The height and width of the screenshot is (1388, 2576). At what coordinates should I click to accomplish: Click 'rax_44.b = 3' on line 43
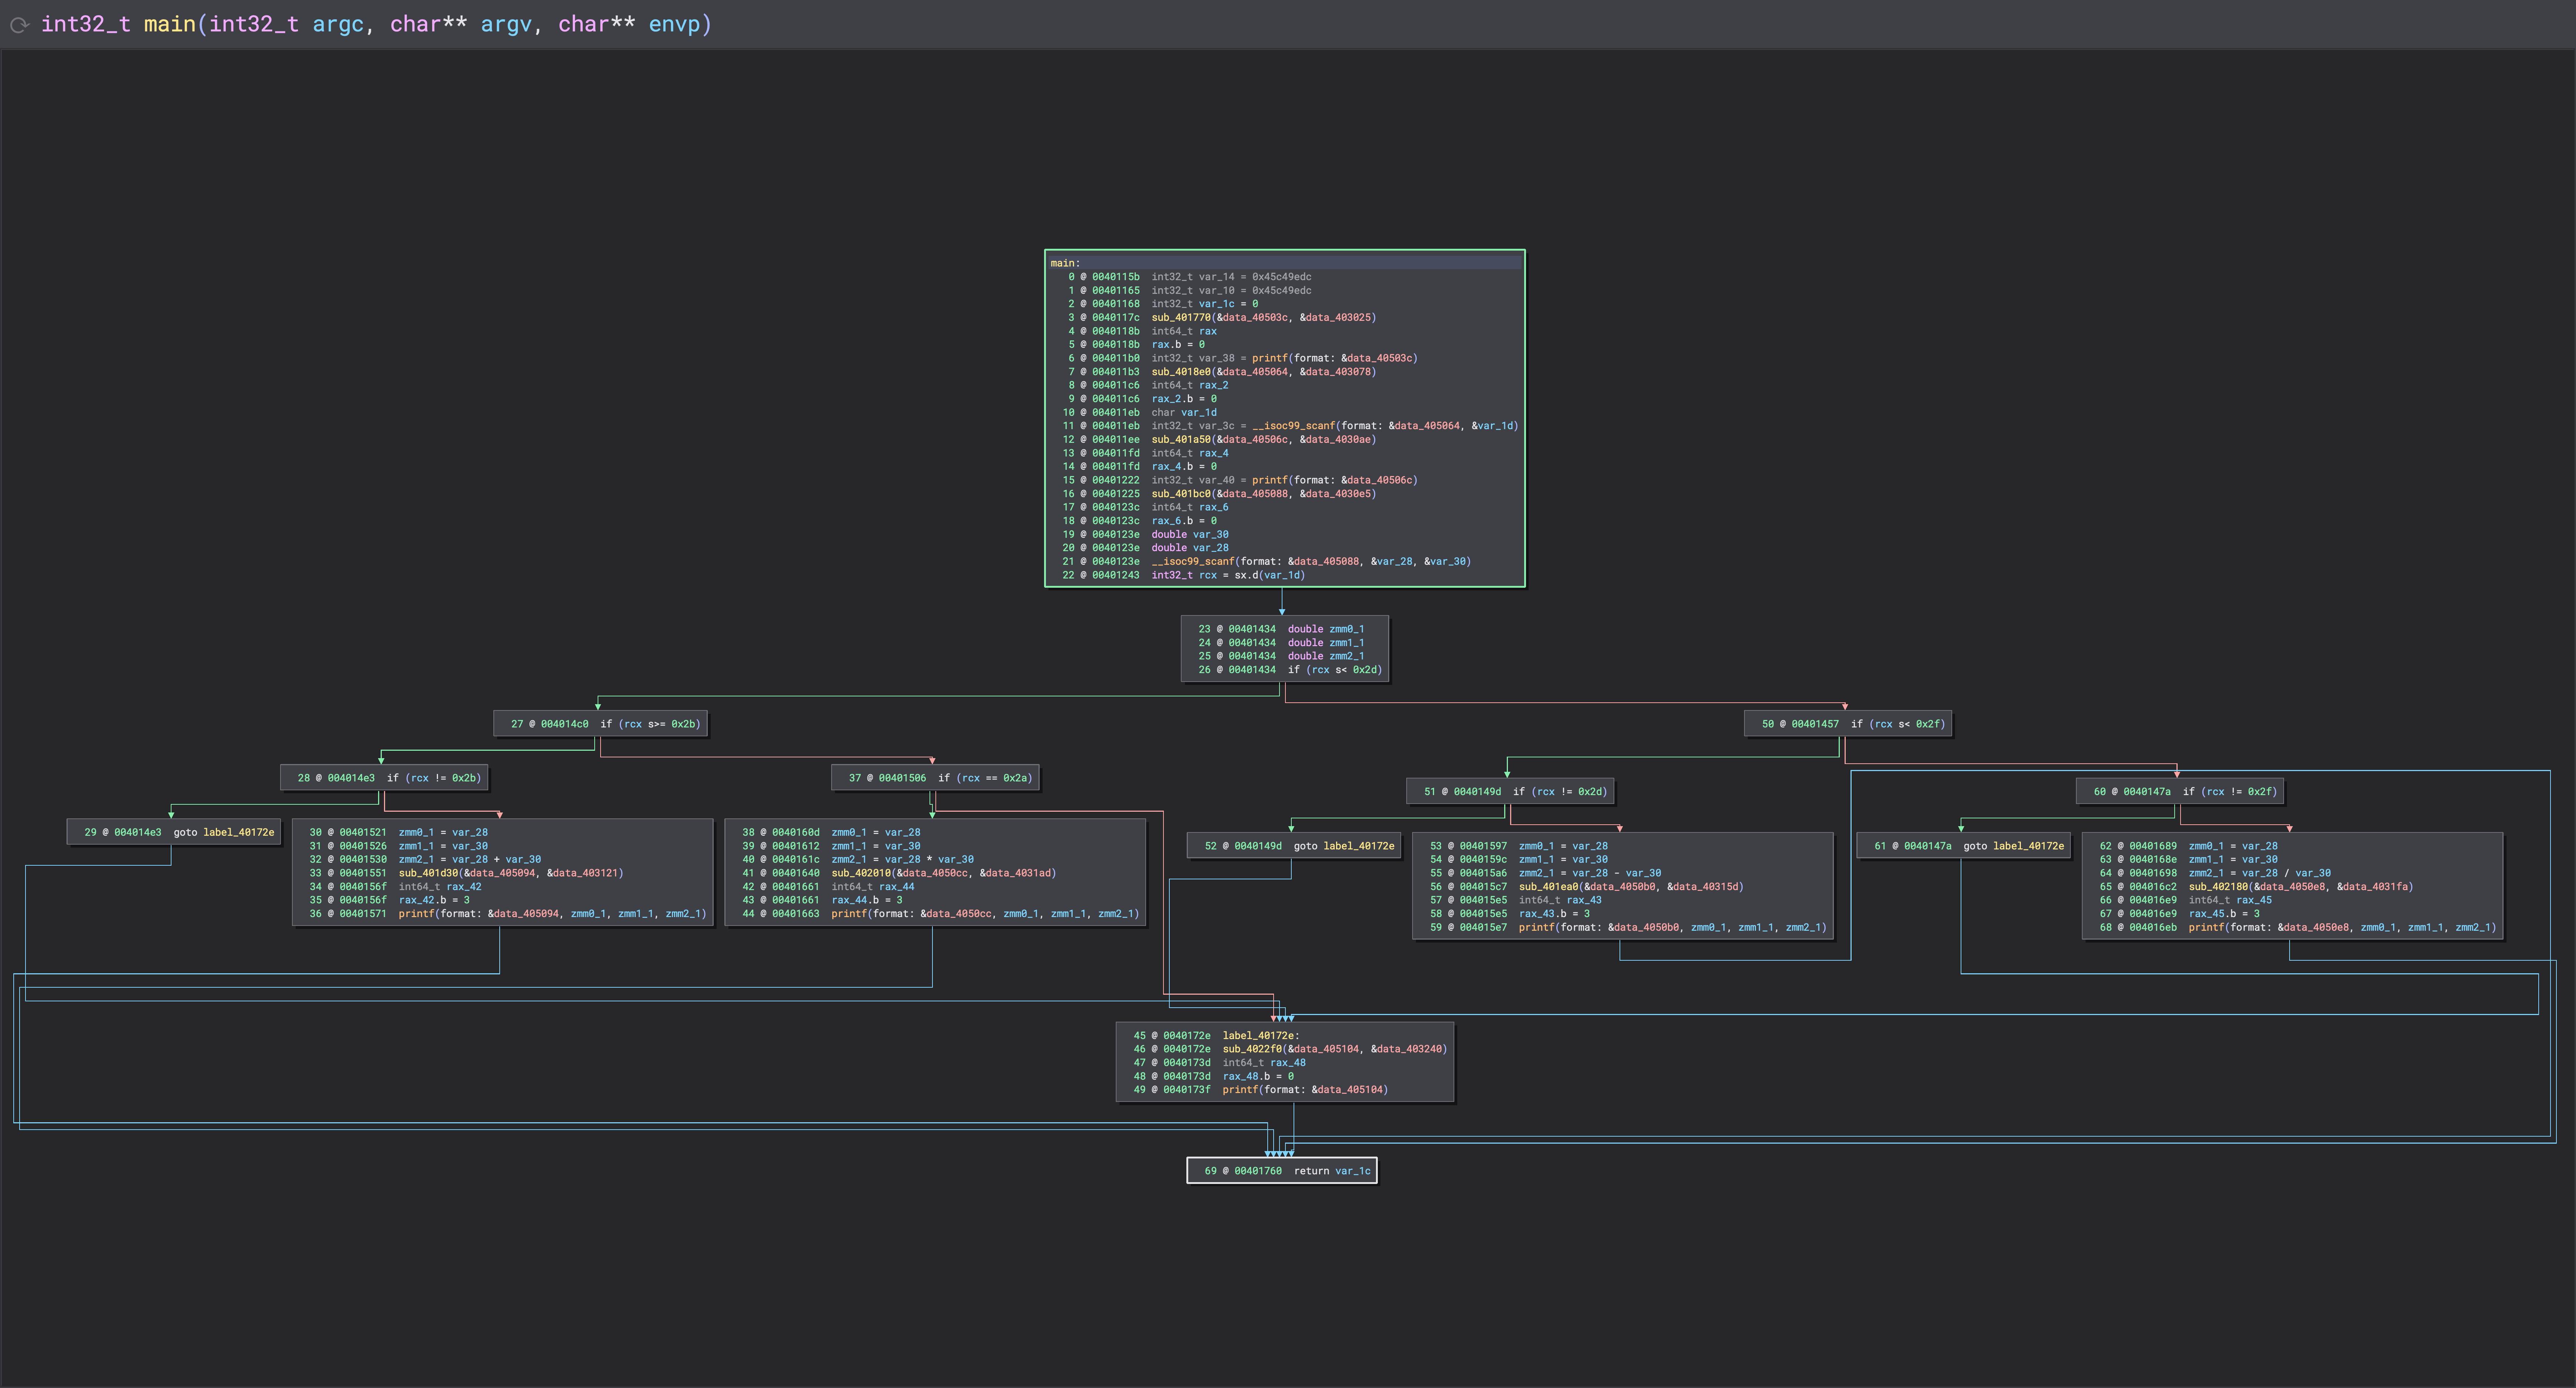[867, 900]
